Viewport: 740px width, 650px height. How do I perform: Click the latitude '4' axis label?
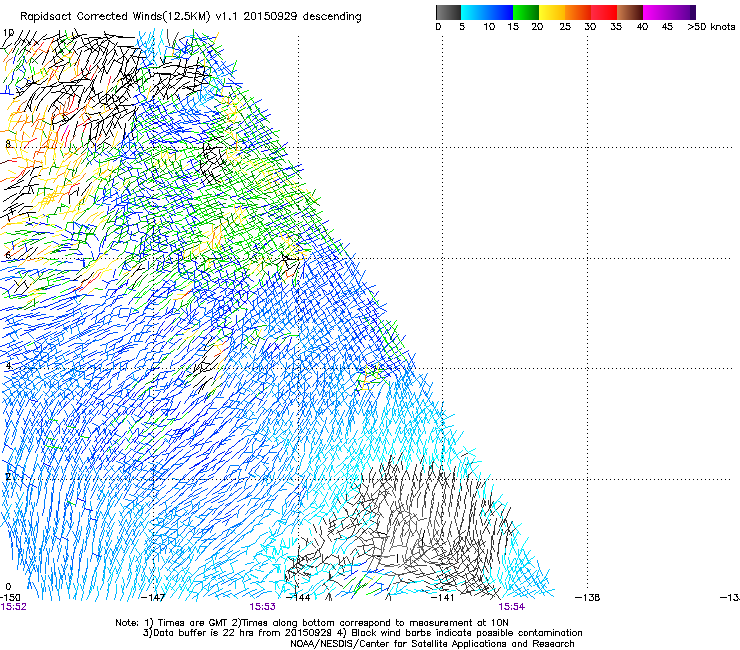pyautogui.click(x=8, y=365)
